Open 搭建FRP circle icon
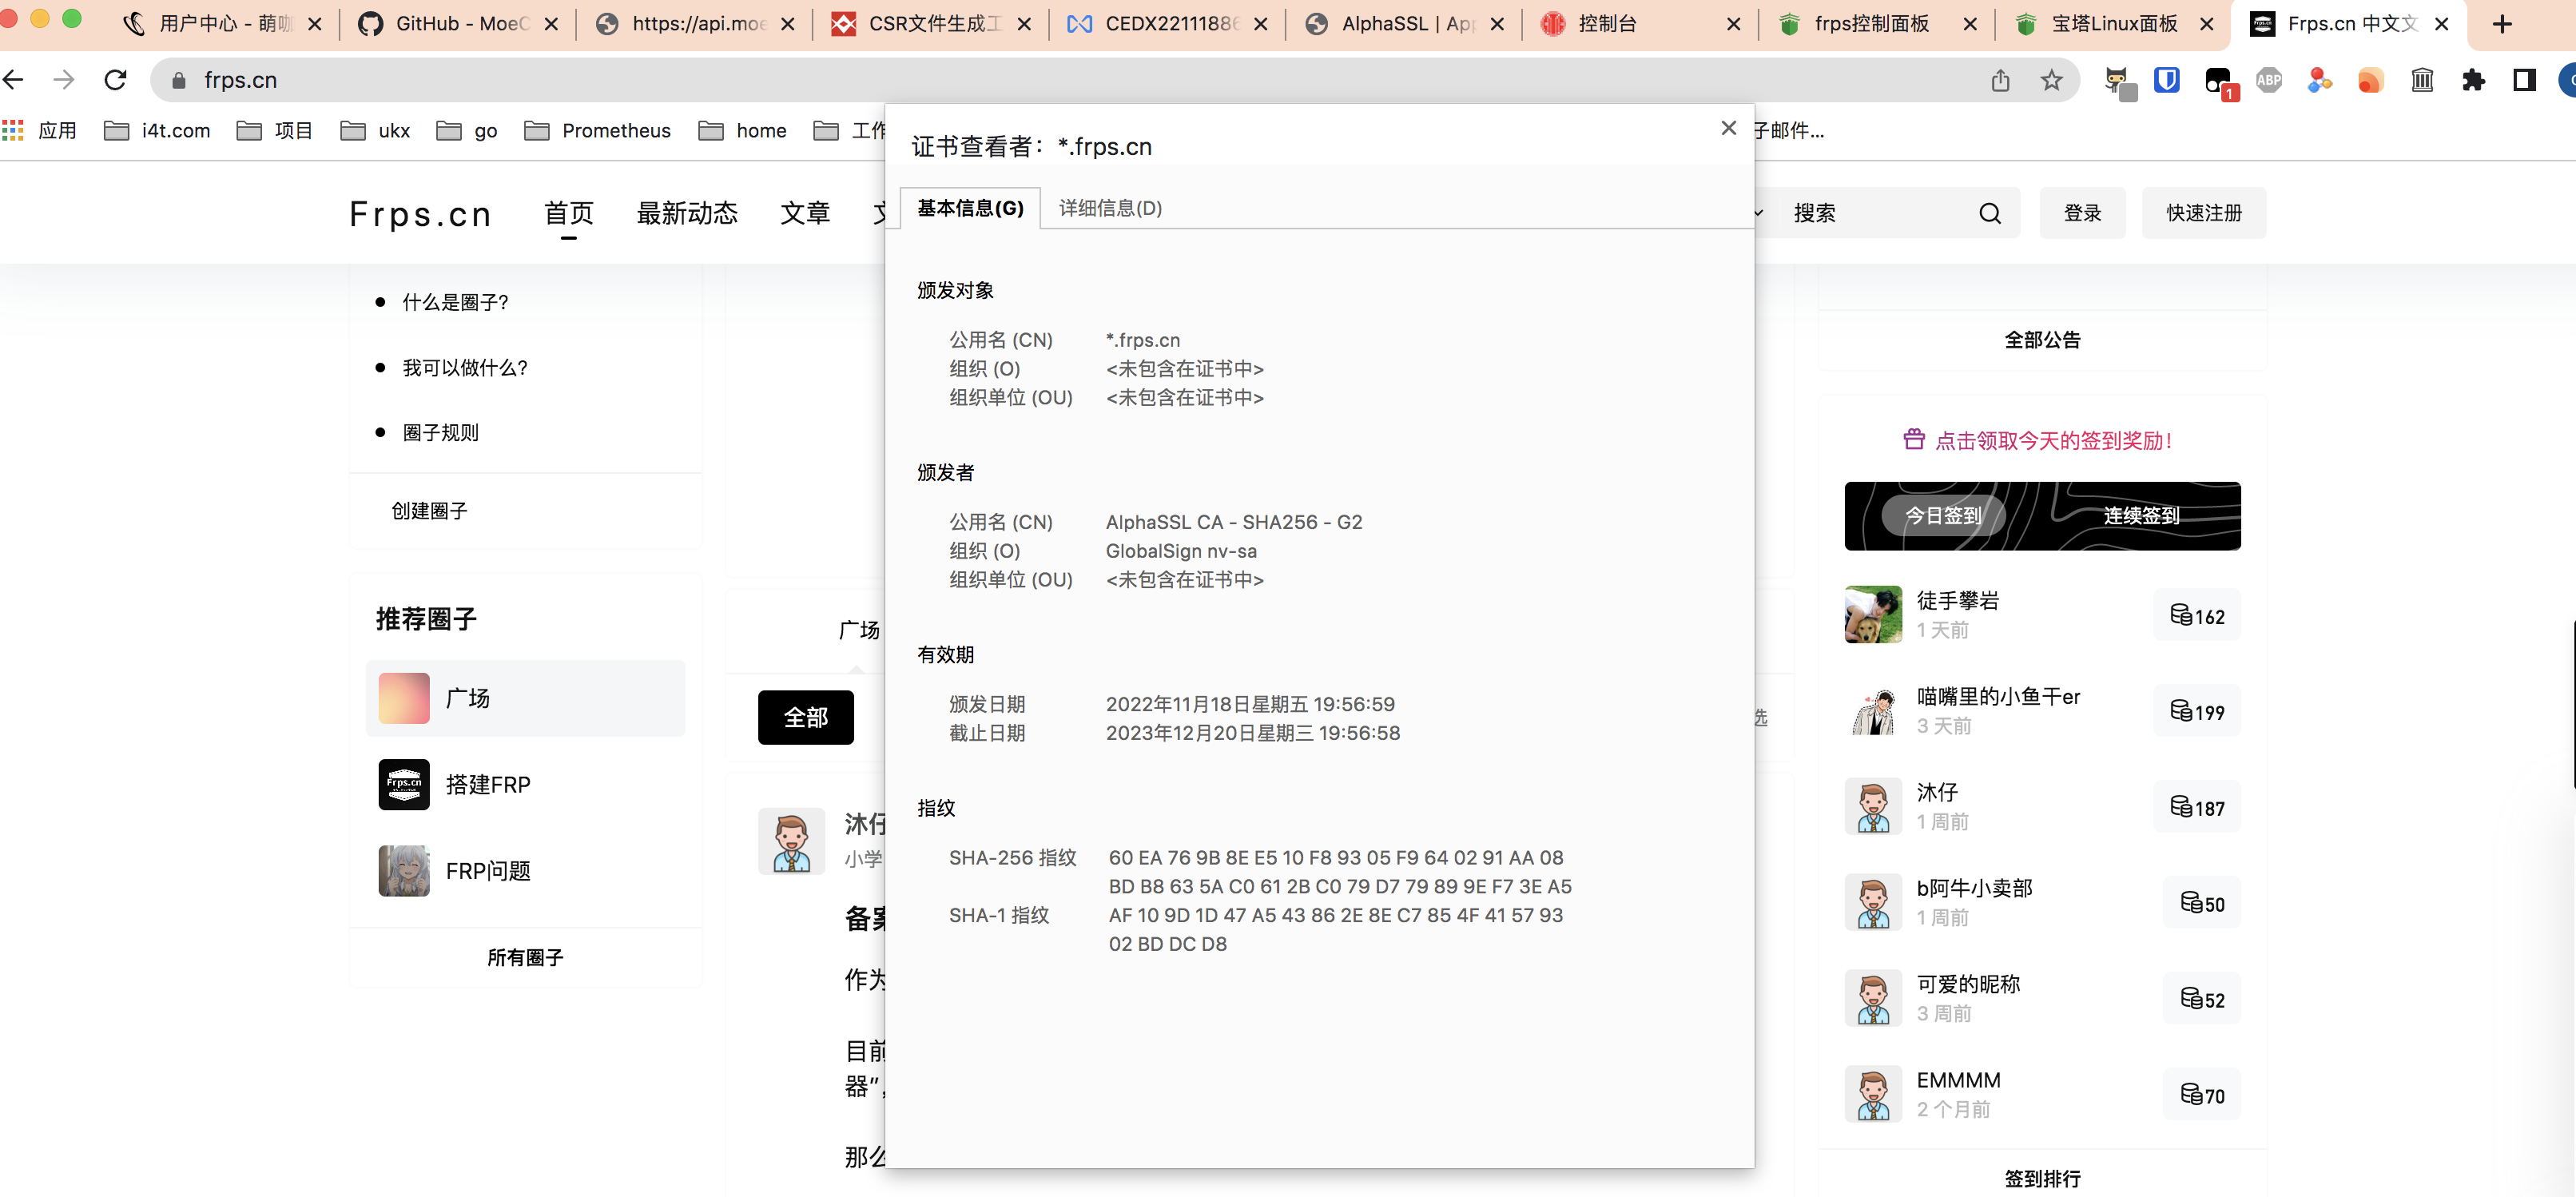 coord(404,784)
